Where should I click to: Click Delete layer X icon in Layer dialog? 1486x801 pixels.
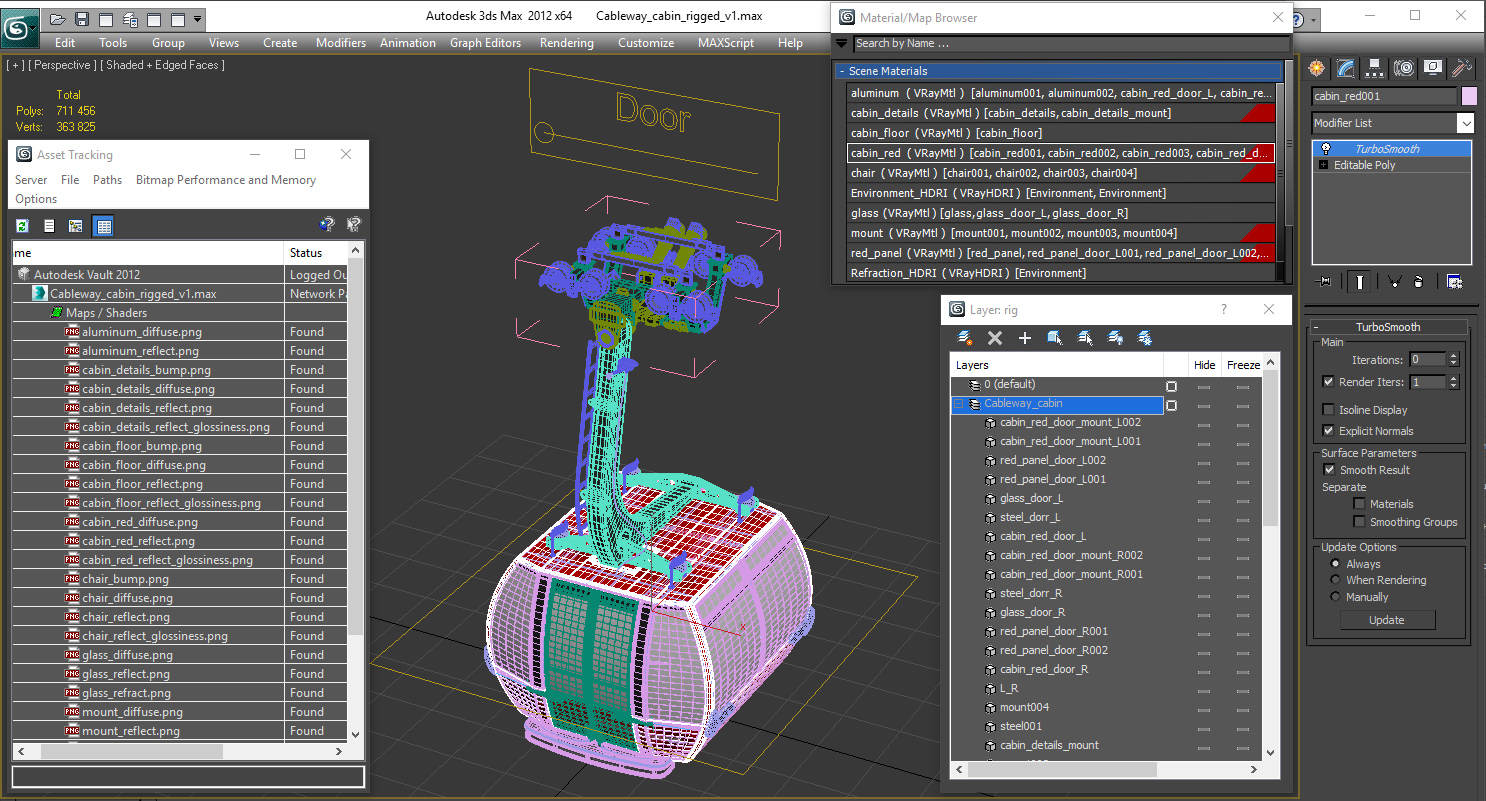(x=994, y=338)
